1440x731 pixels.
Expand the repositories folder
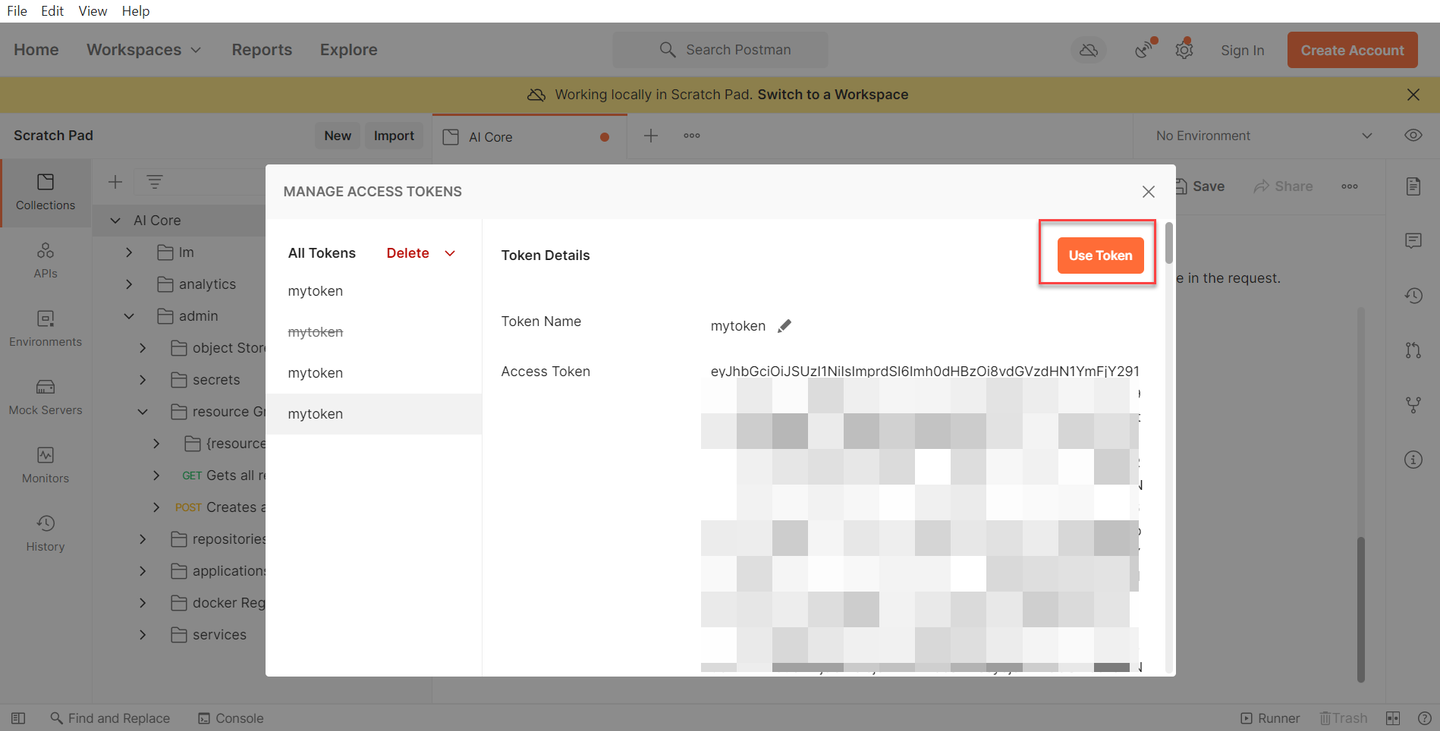point(143,539)
